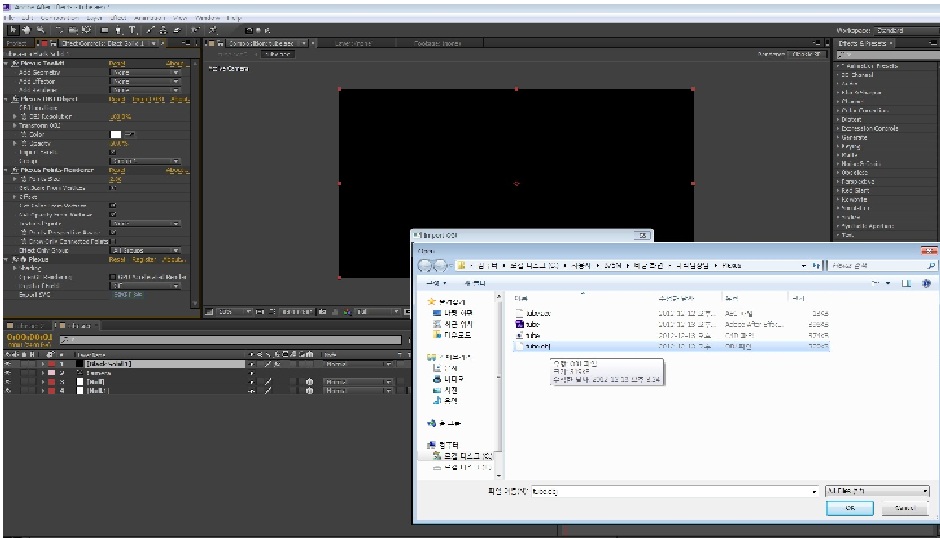Open the OBJ Color white swatch

click(x=116, y=134)
